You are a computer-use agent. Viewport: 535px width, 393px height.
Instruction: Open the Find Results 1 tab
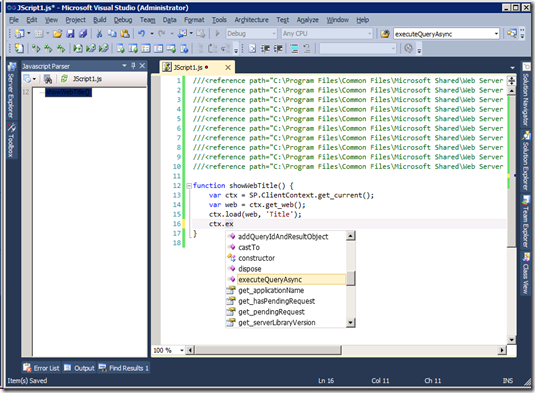pos(124,368)
